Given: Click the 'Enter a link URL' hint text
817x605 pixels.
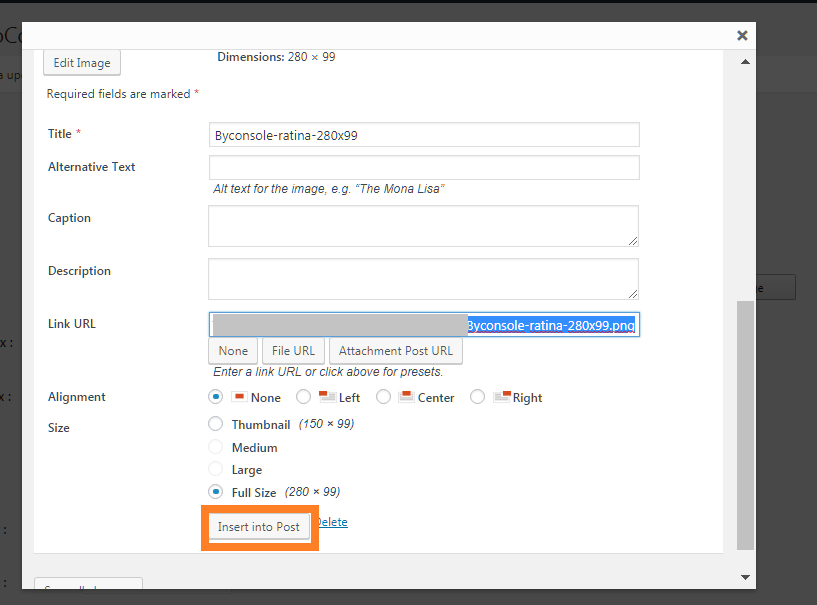Looking at the screenshot, I should 328,372.
